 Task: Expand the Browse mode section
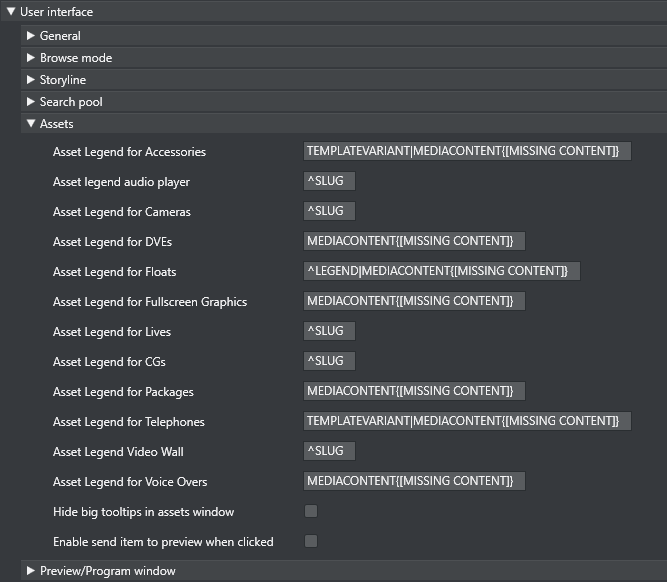(31, 58)
